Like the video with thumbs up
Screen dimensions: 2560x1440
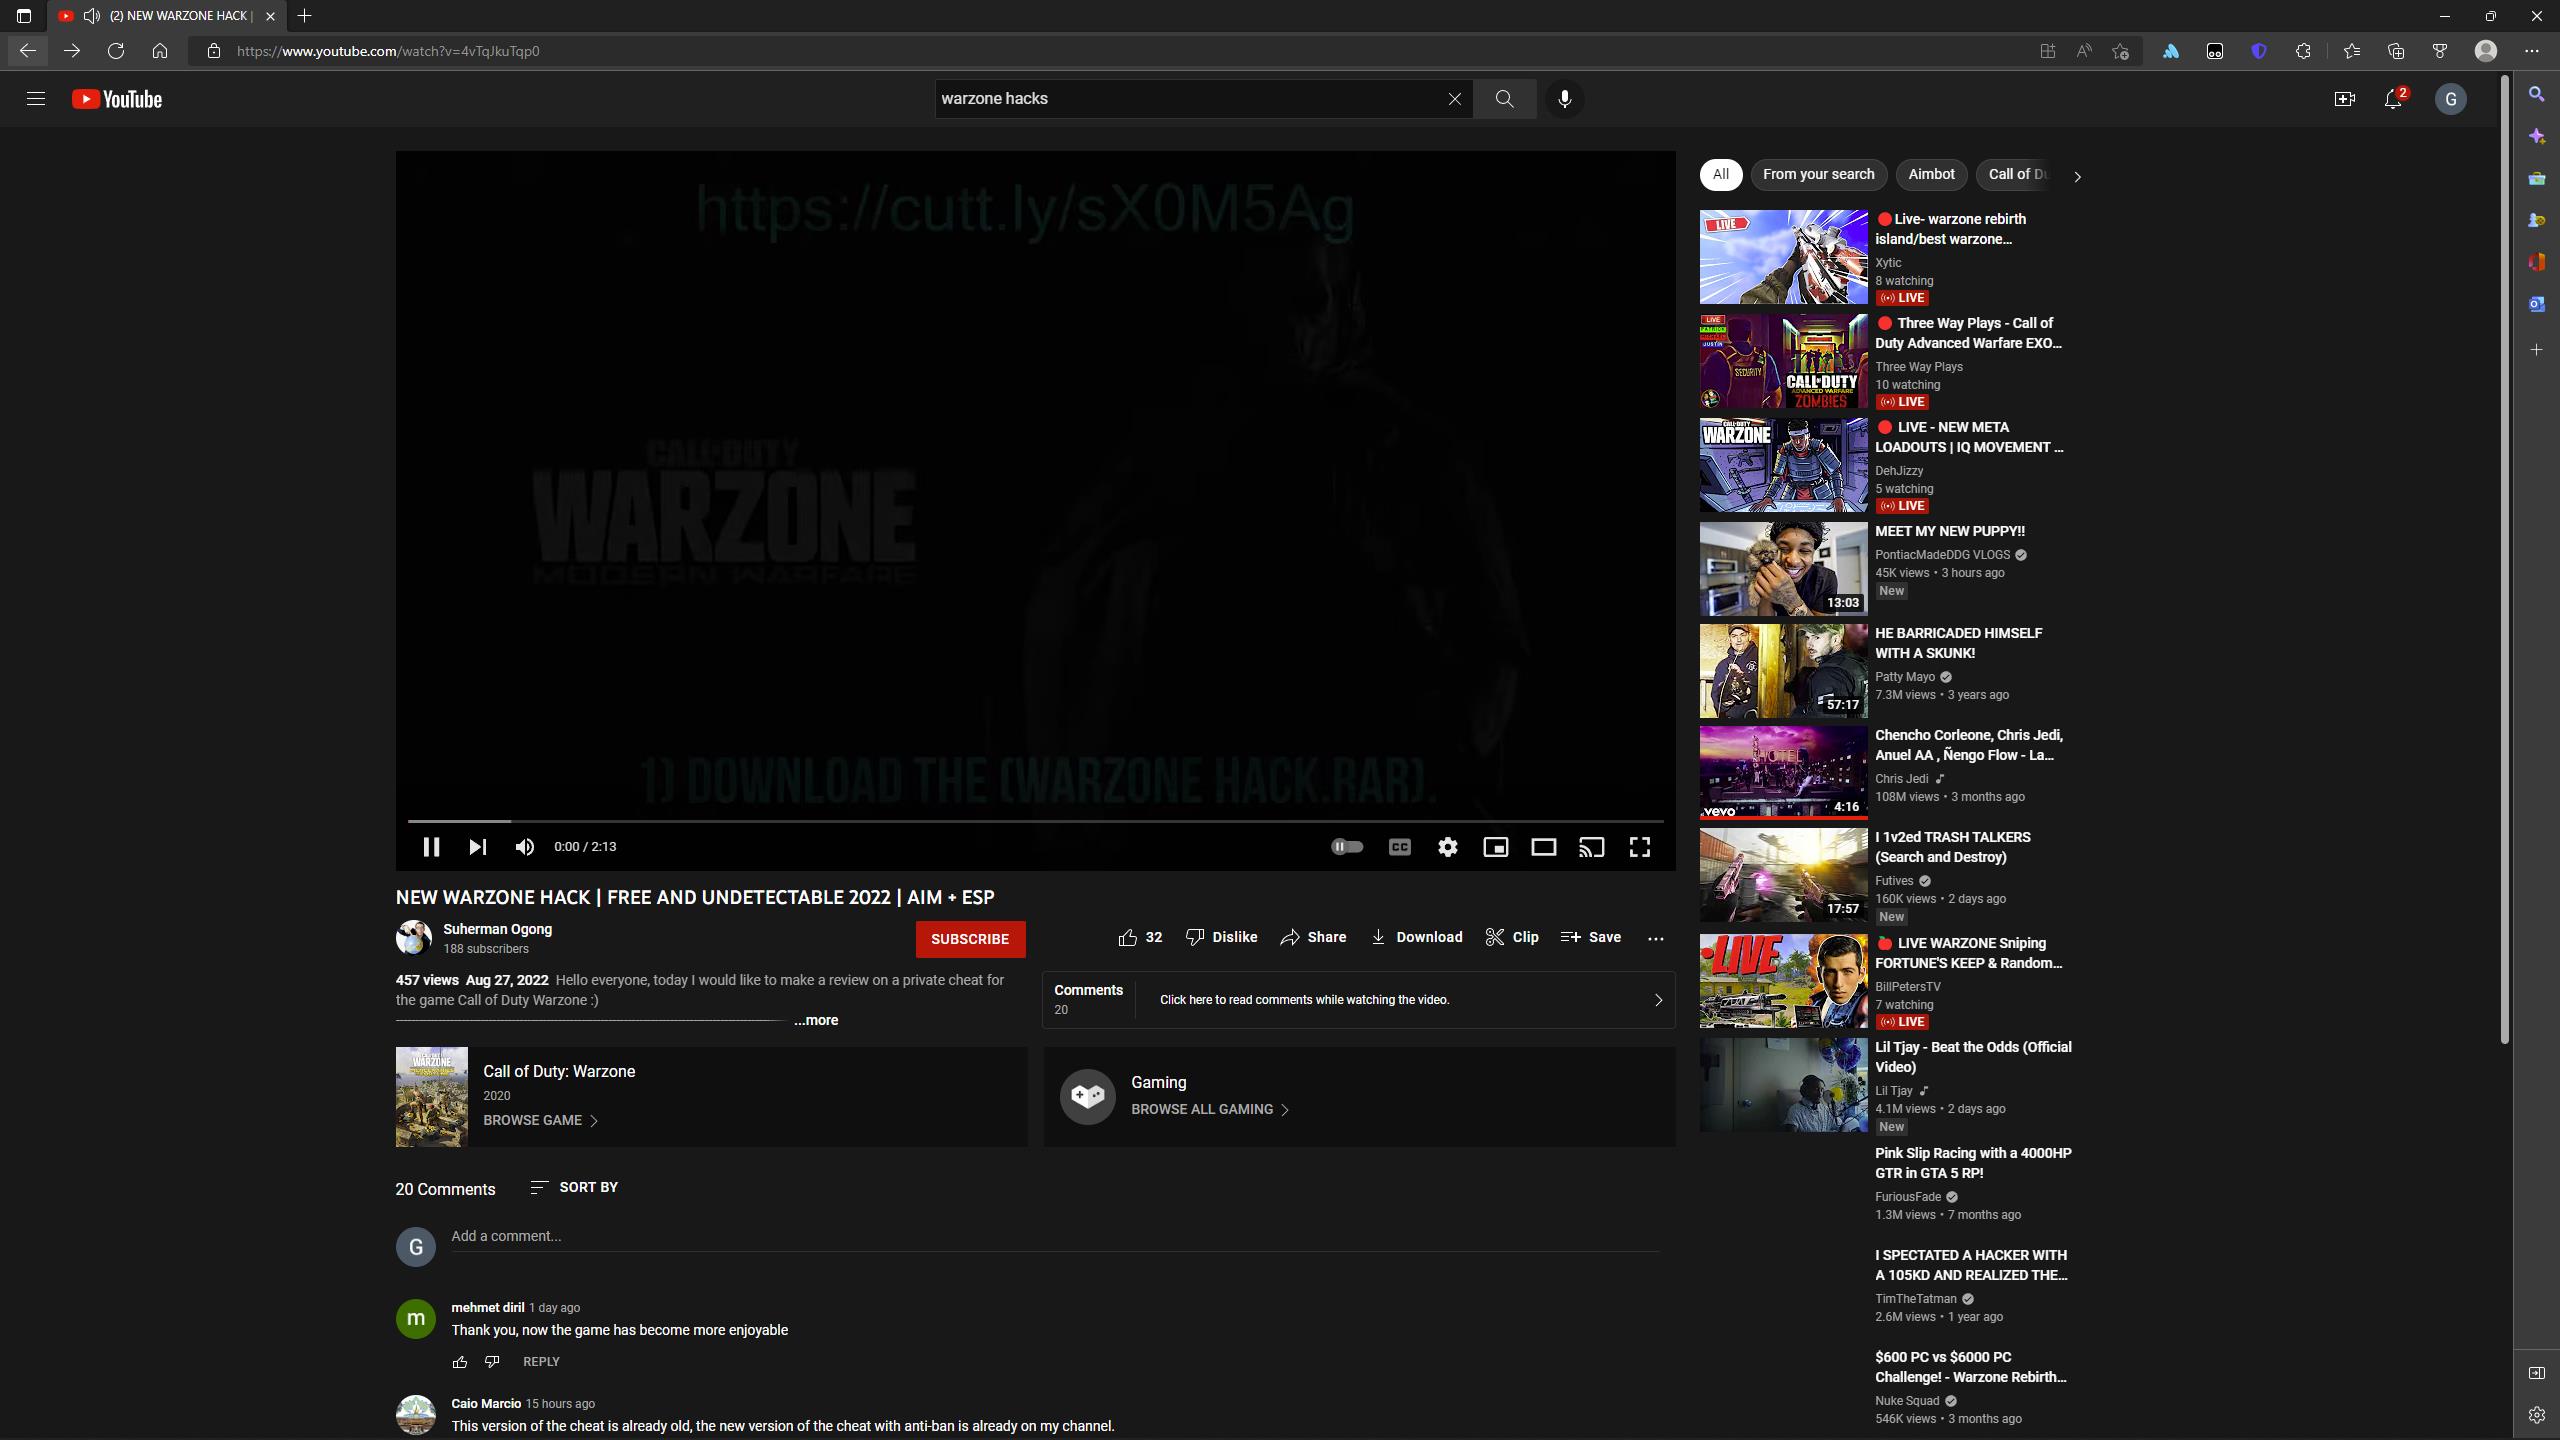pyautogui.click(x=1128, y=937)
